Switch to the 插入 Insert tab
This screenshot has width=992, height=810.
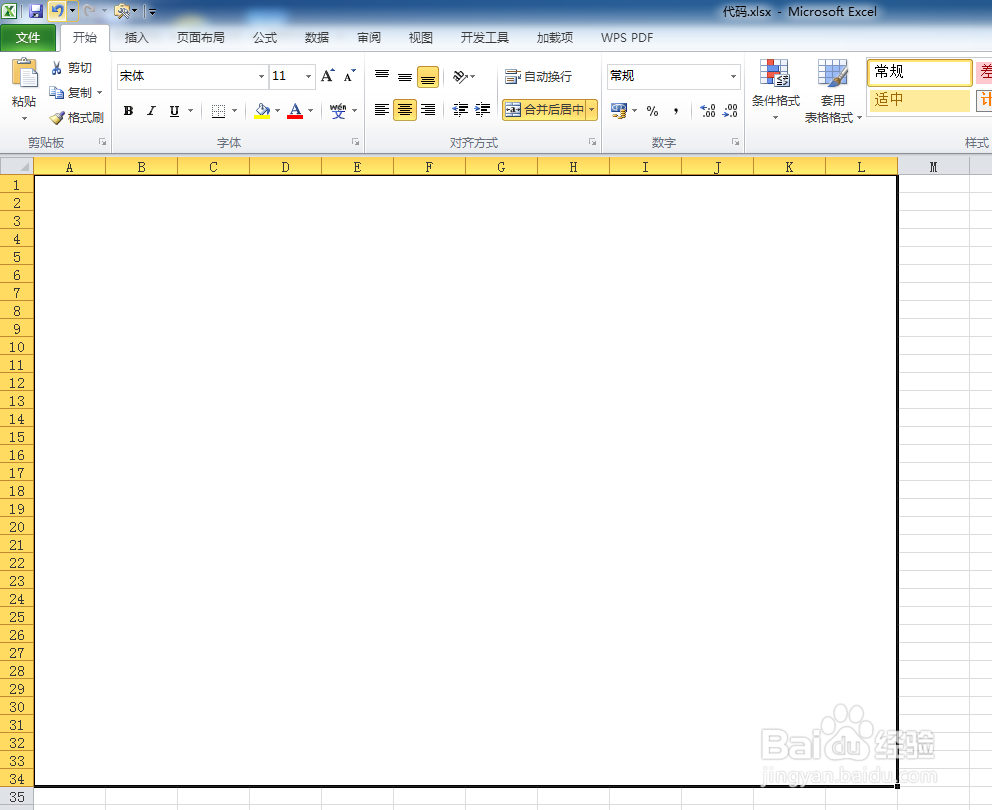[136, 38]
